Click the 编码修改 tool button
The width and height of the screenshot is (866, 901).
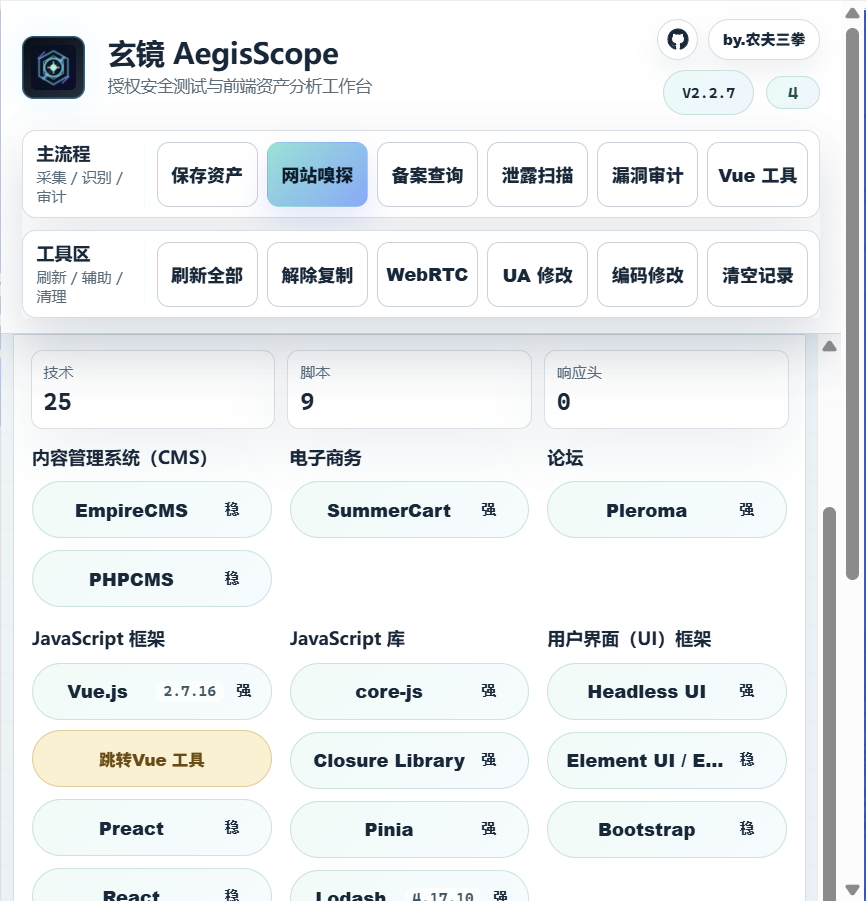647,275
